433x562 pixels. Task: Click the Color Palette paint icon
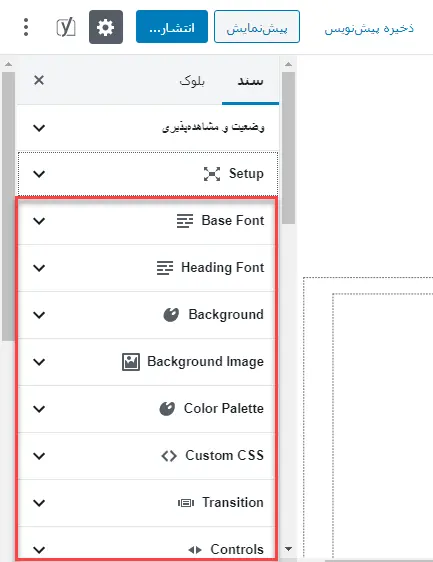167,409
